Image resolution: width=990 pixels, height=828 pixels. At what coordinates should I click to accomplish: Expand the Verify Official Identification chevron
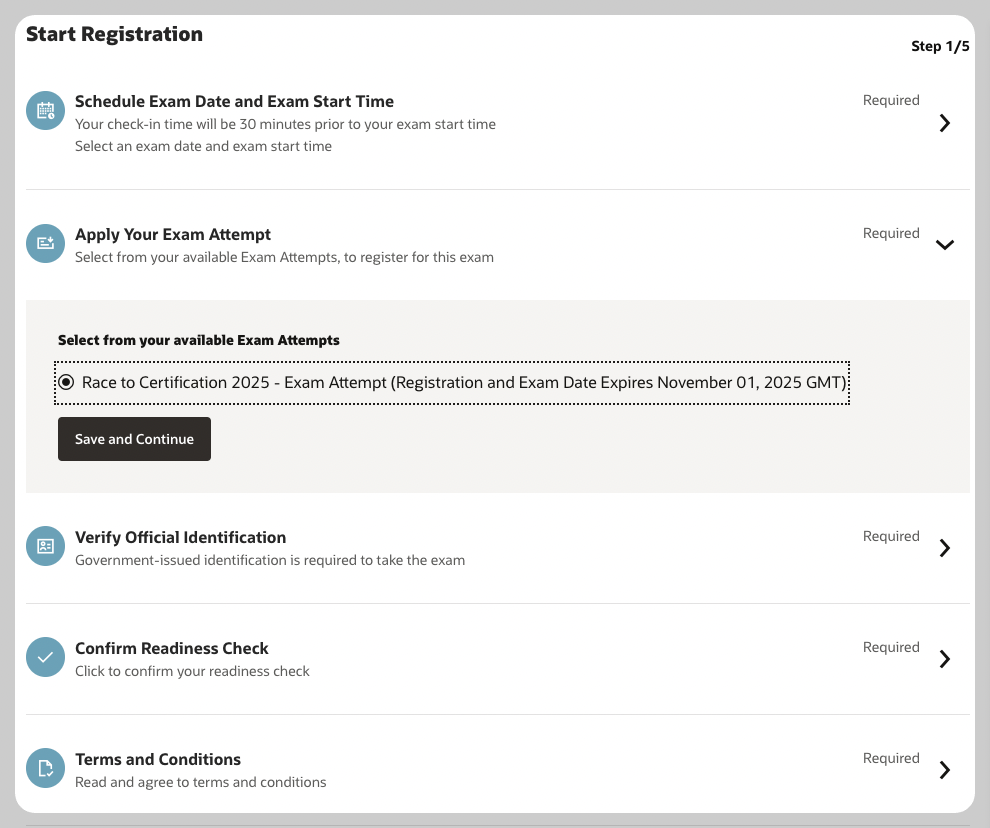click(945, 548)
